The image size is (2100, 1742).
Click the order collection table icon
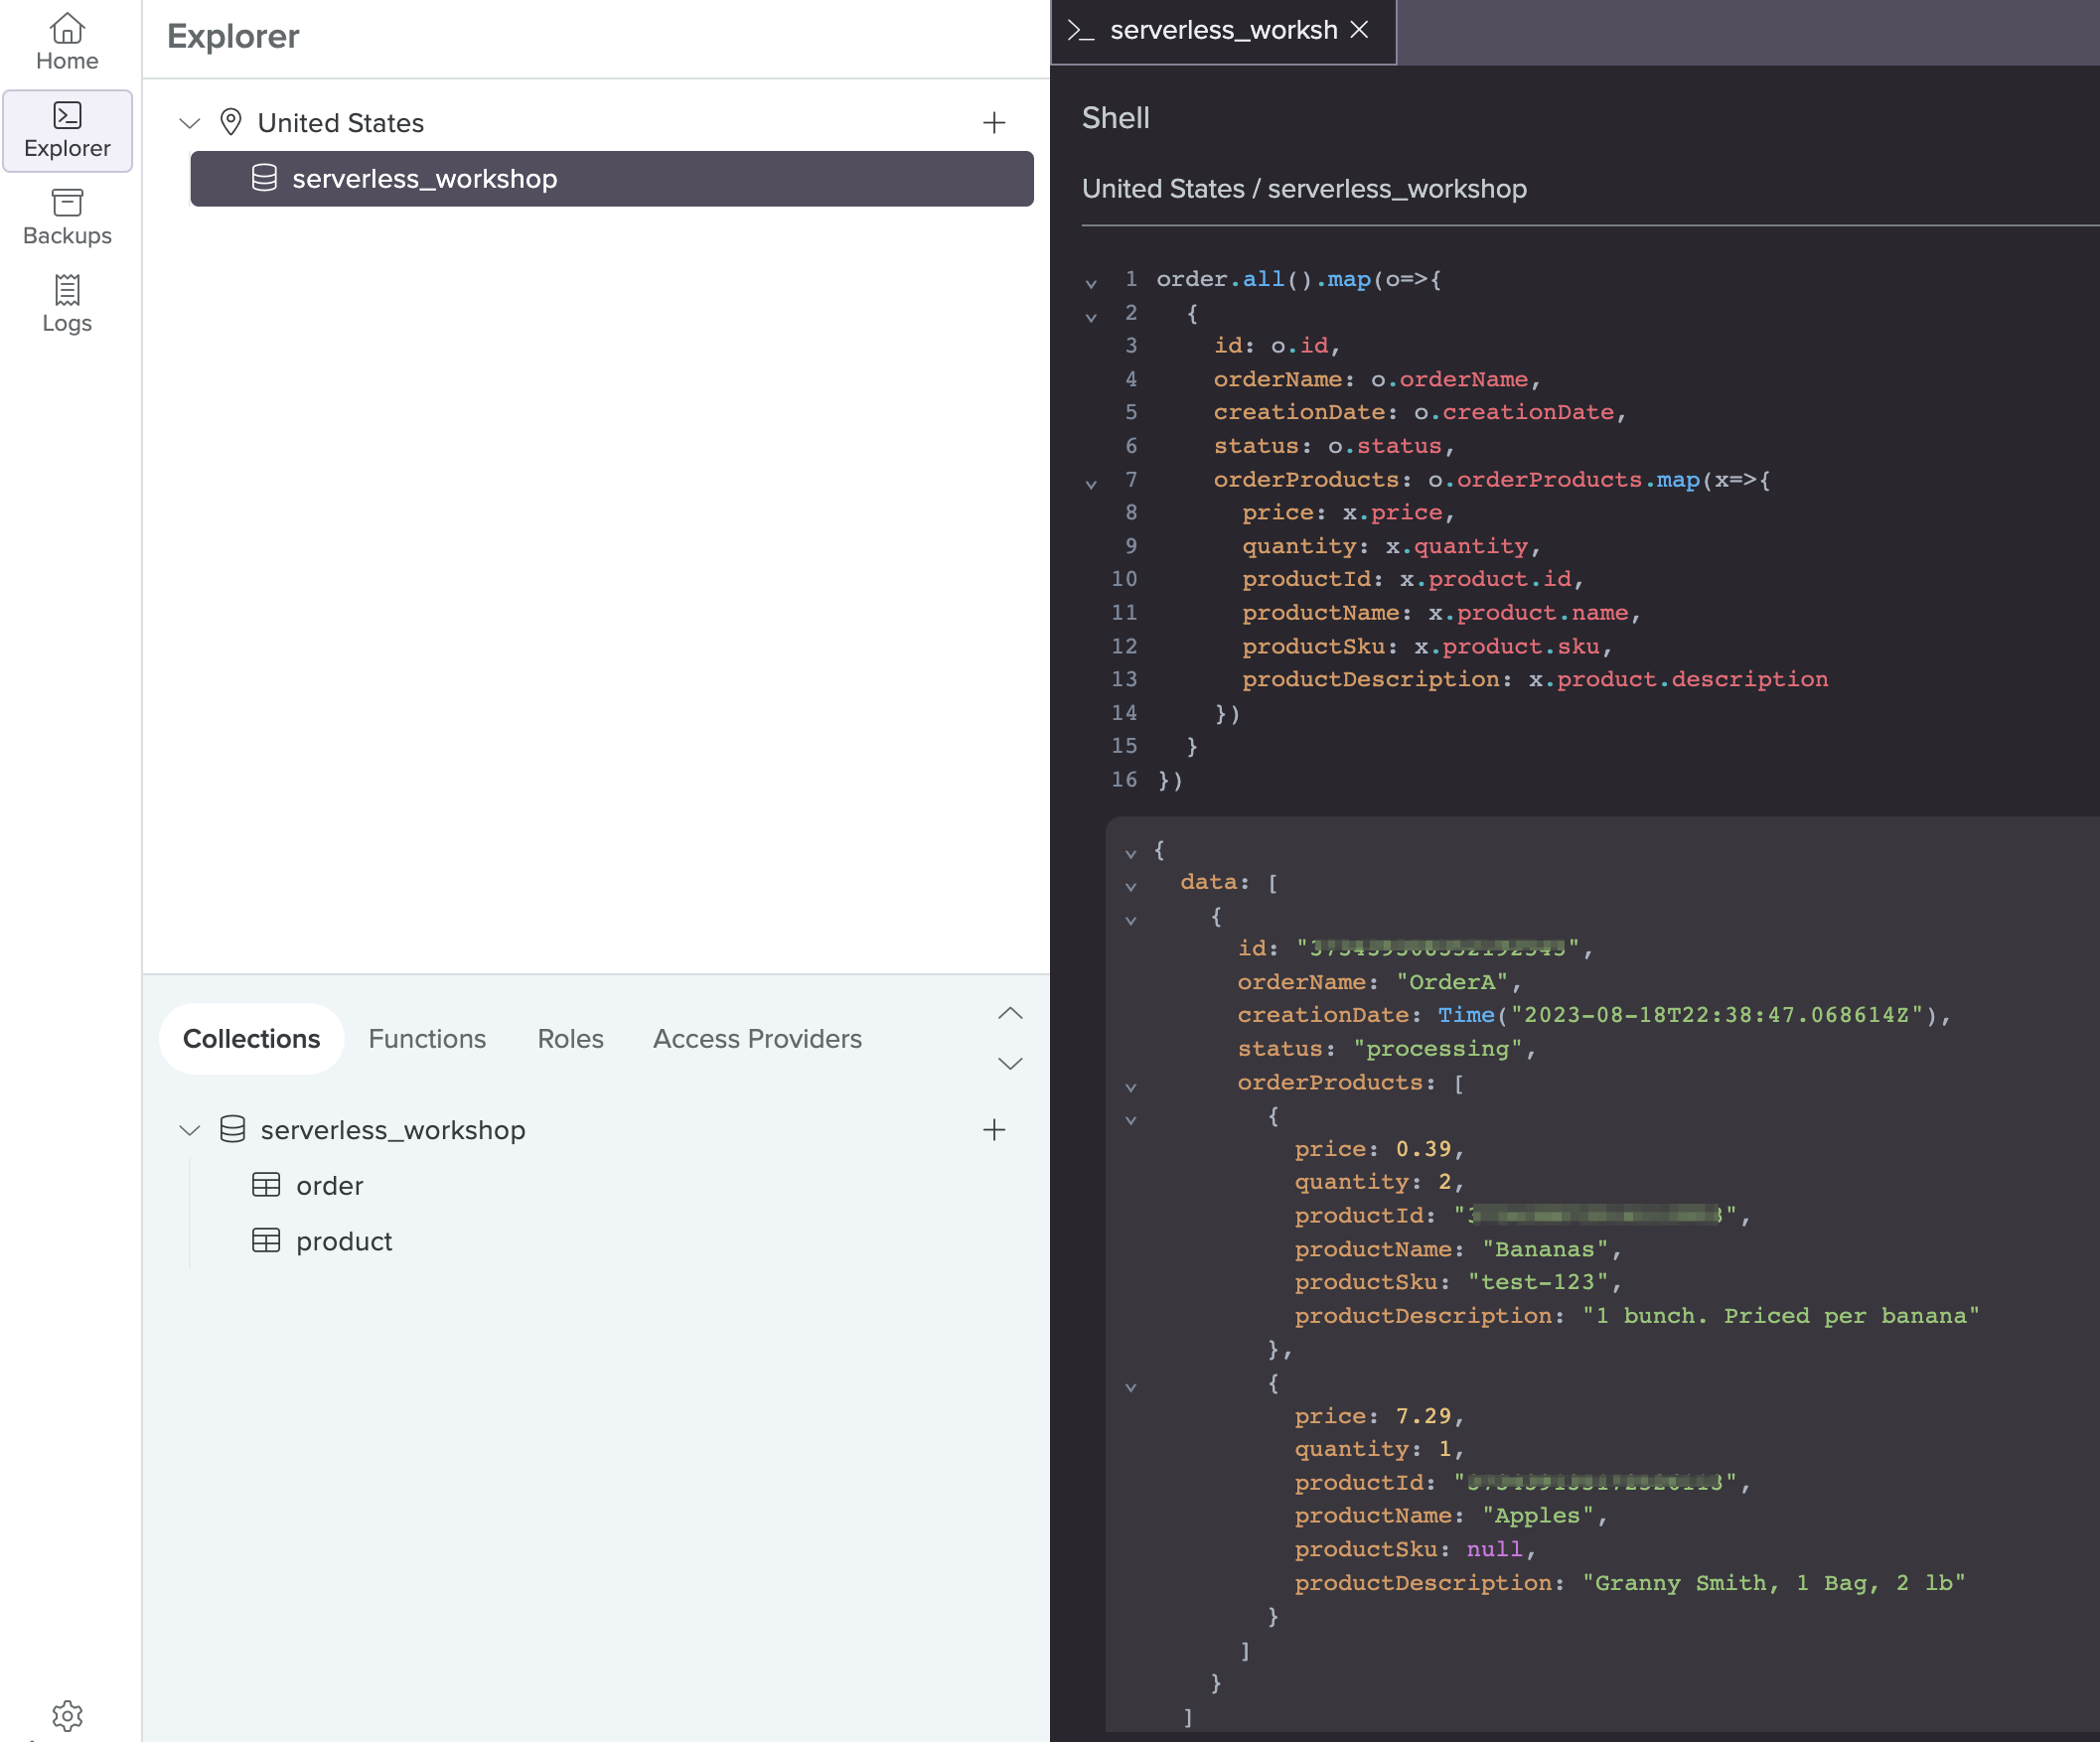pos(266,1185)
